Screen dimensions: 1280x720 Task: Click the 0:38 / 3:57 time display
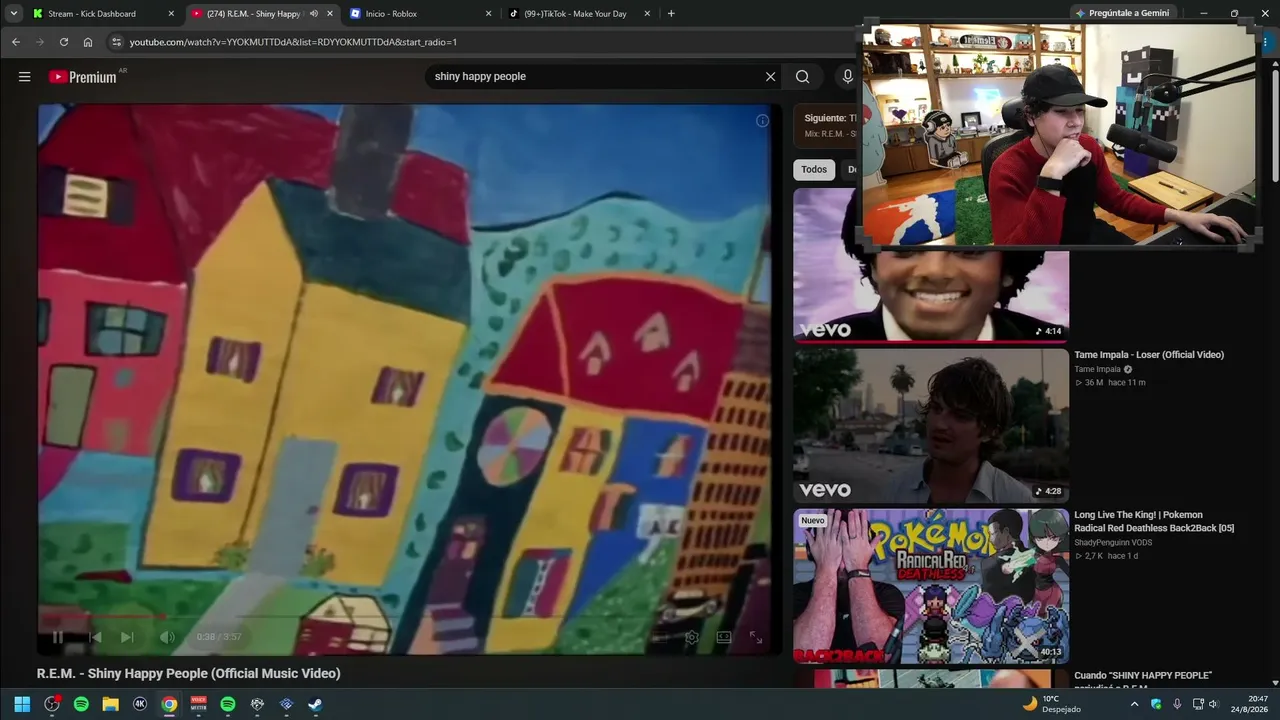click(x=219, y=637)
